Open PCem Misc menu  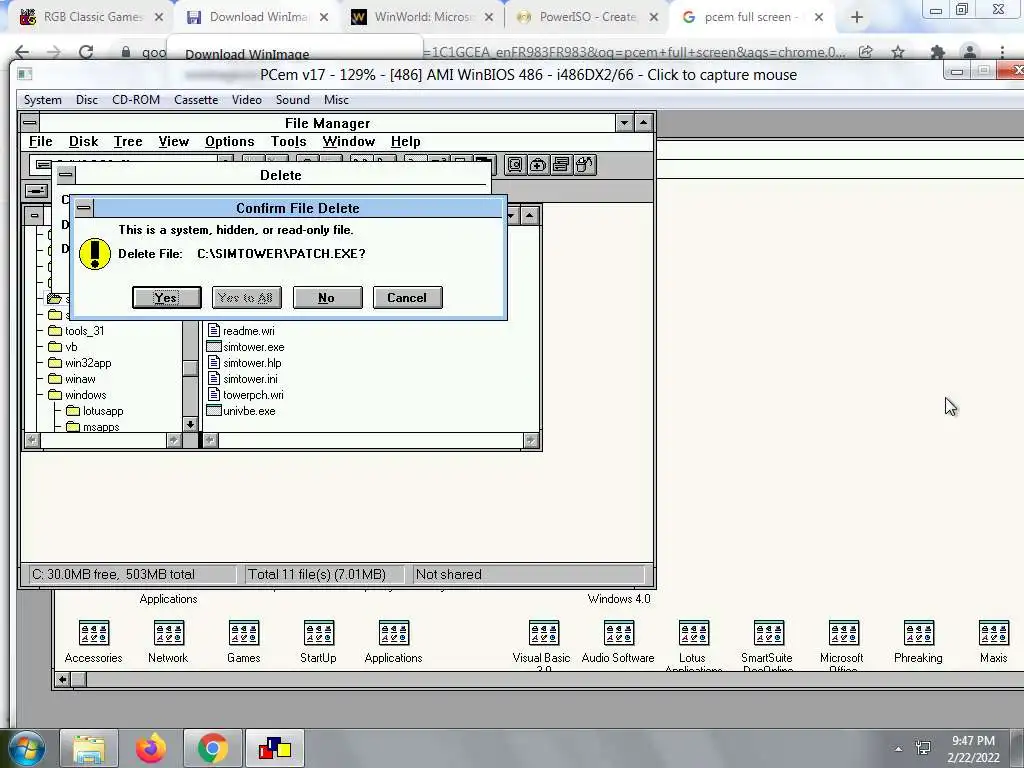(x=336, y=100)
